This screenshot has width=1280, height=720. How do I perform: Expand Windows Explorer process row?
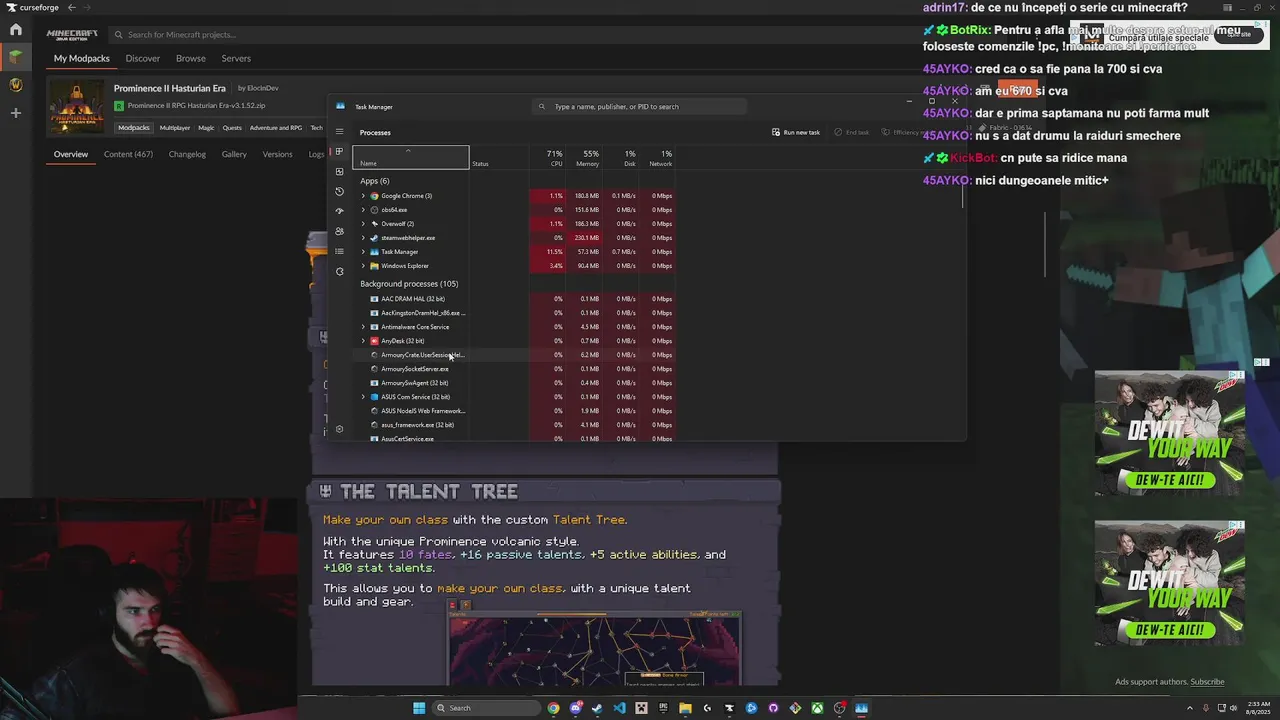point(363,266)
